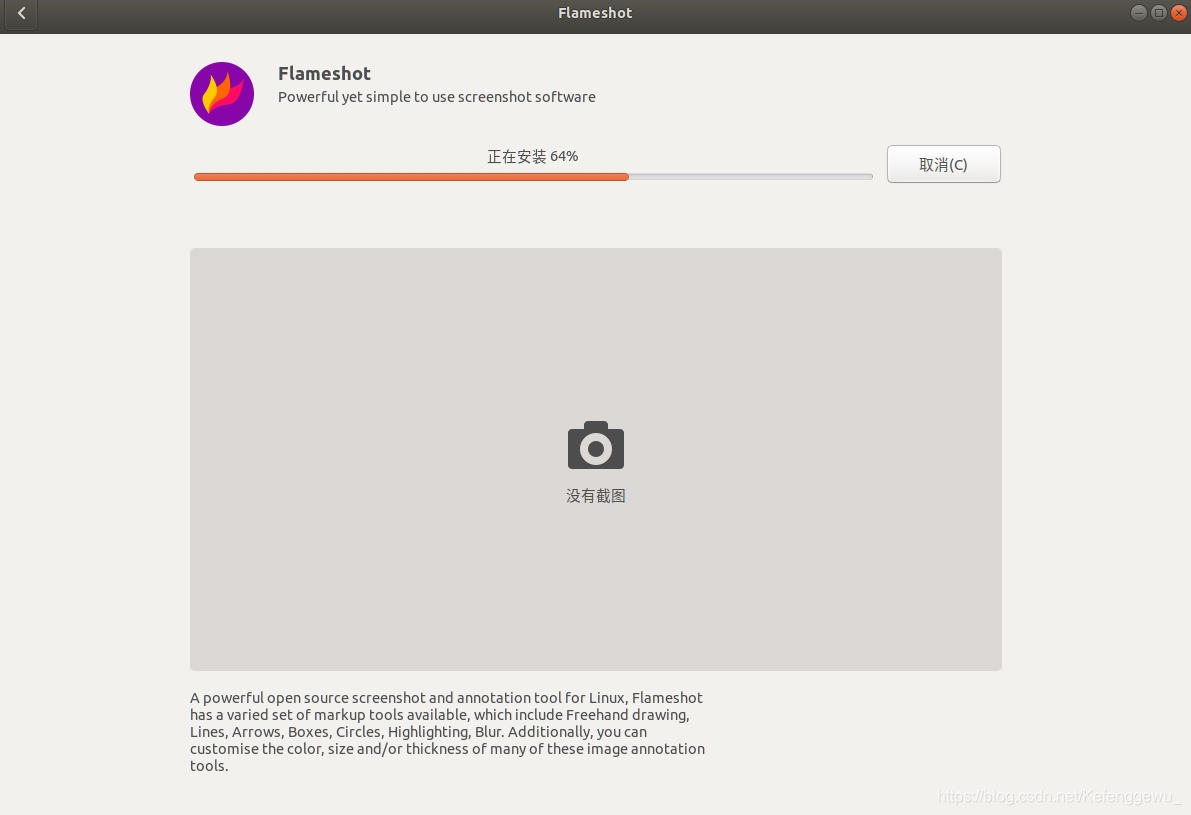This screenshot has width=1191, height=815.
Task: Click the camera placeholder icon
Action: coord(596,445)
